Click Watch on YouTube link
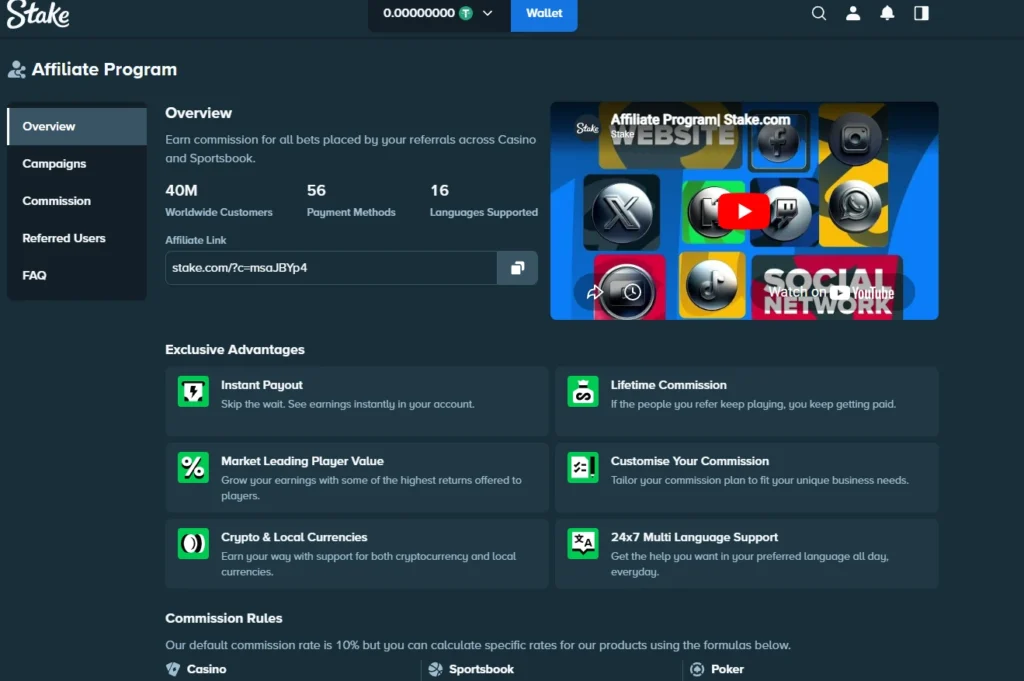1024x681 pixels. pyautogui.click(x=830, y=292)
